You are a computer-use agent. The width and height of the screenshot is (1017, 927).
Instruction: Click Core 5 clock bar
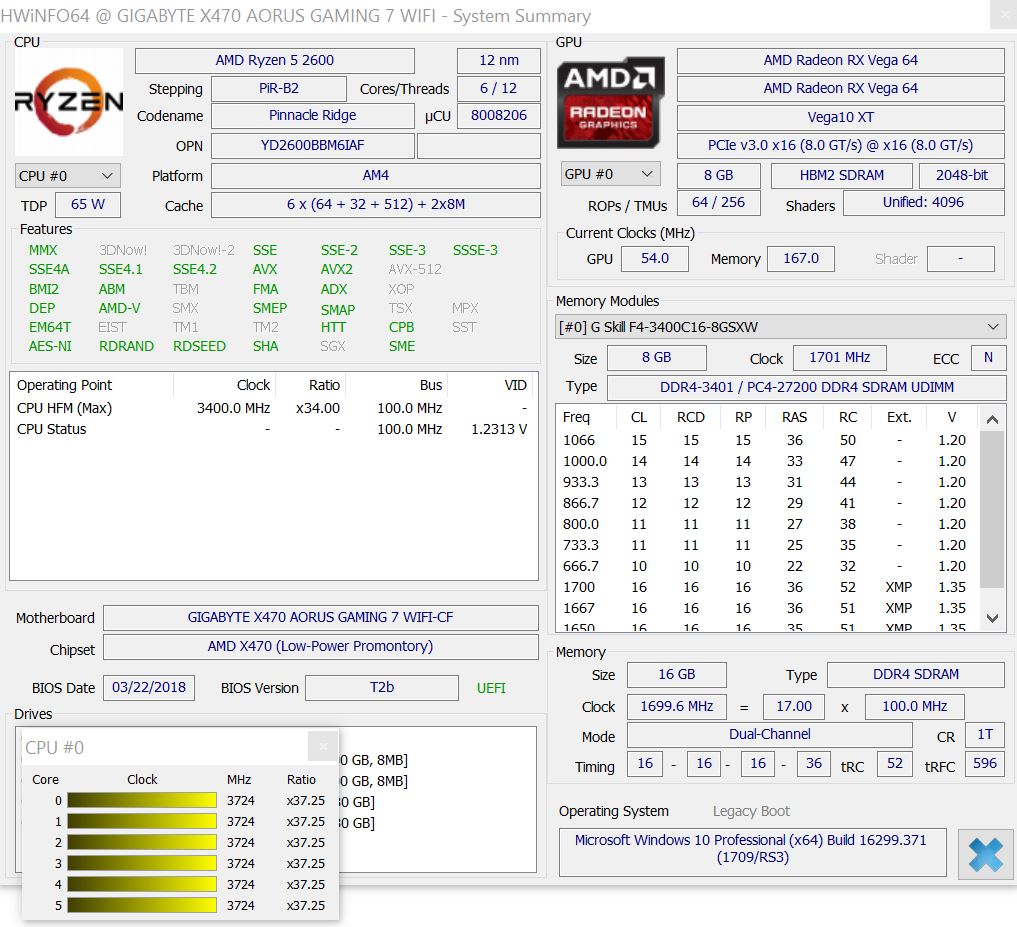tap(142, 905)
